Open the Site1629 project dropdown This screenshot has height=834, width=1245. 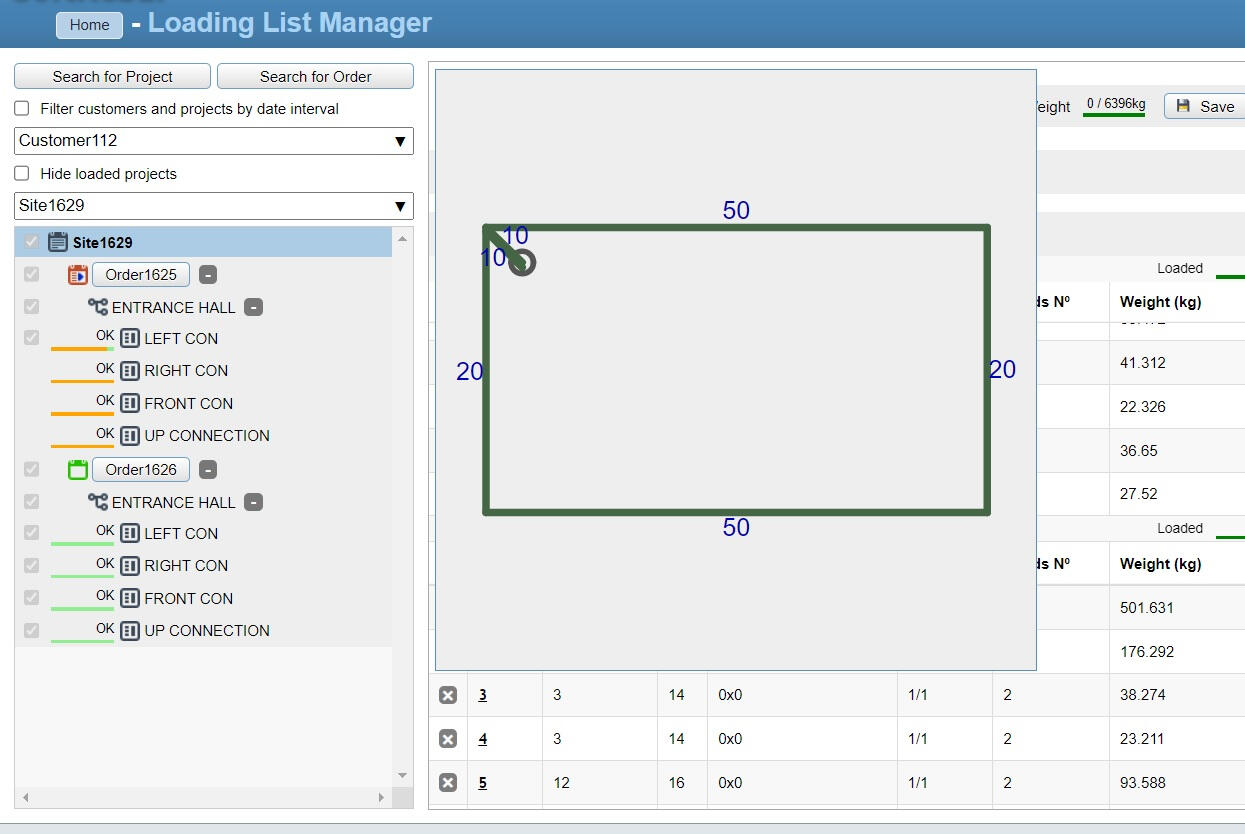(x=214, y=206)
